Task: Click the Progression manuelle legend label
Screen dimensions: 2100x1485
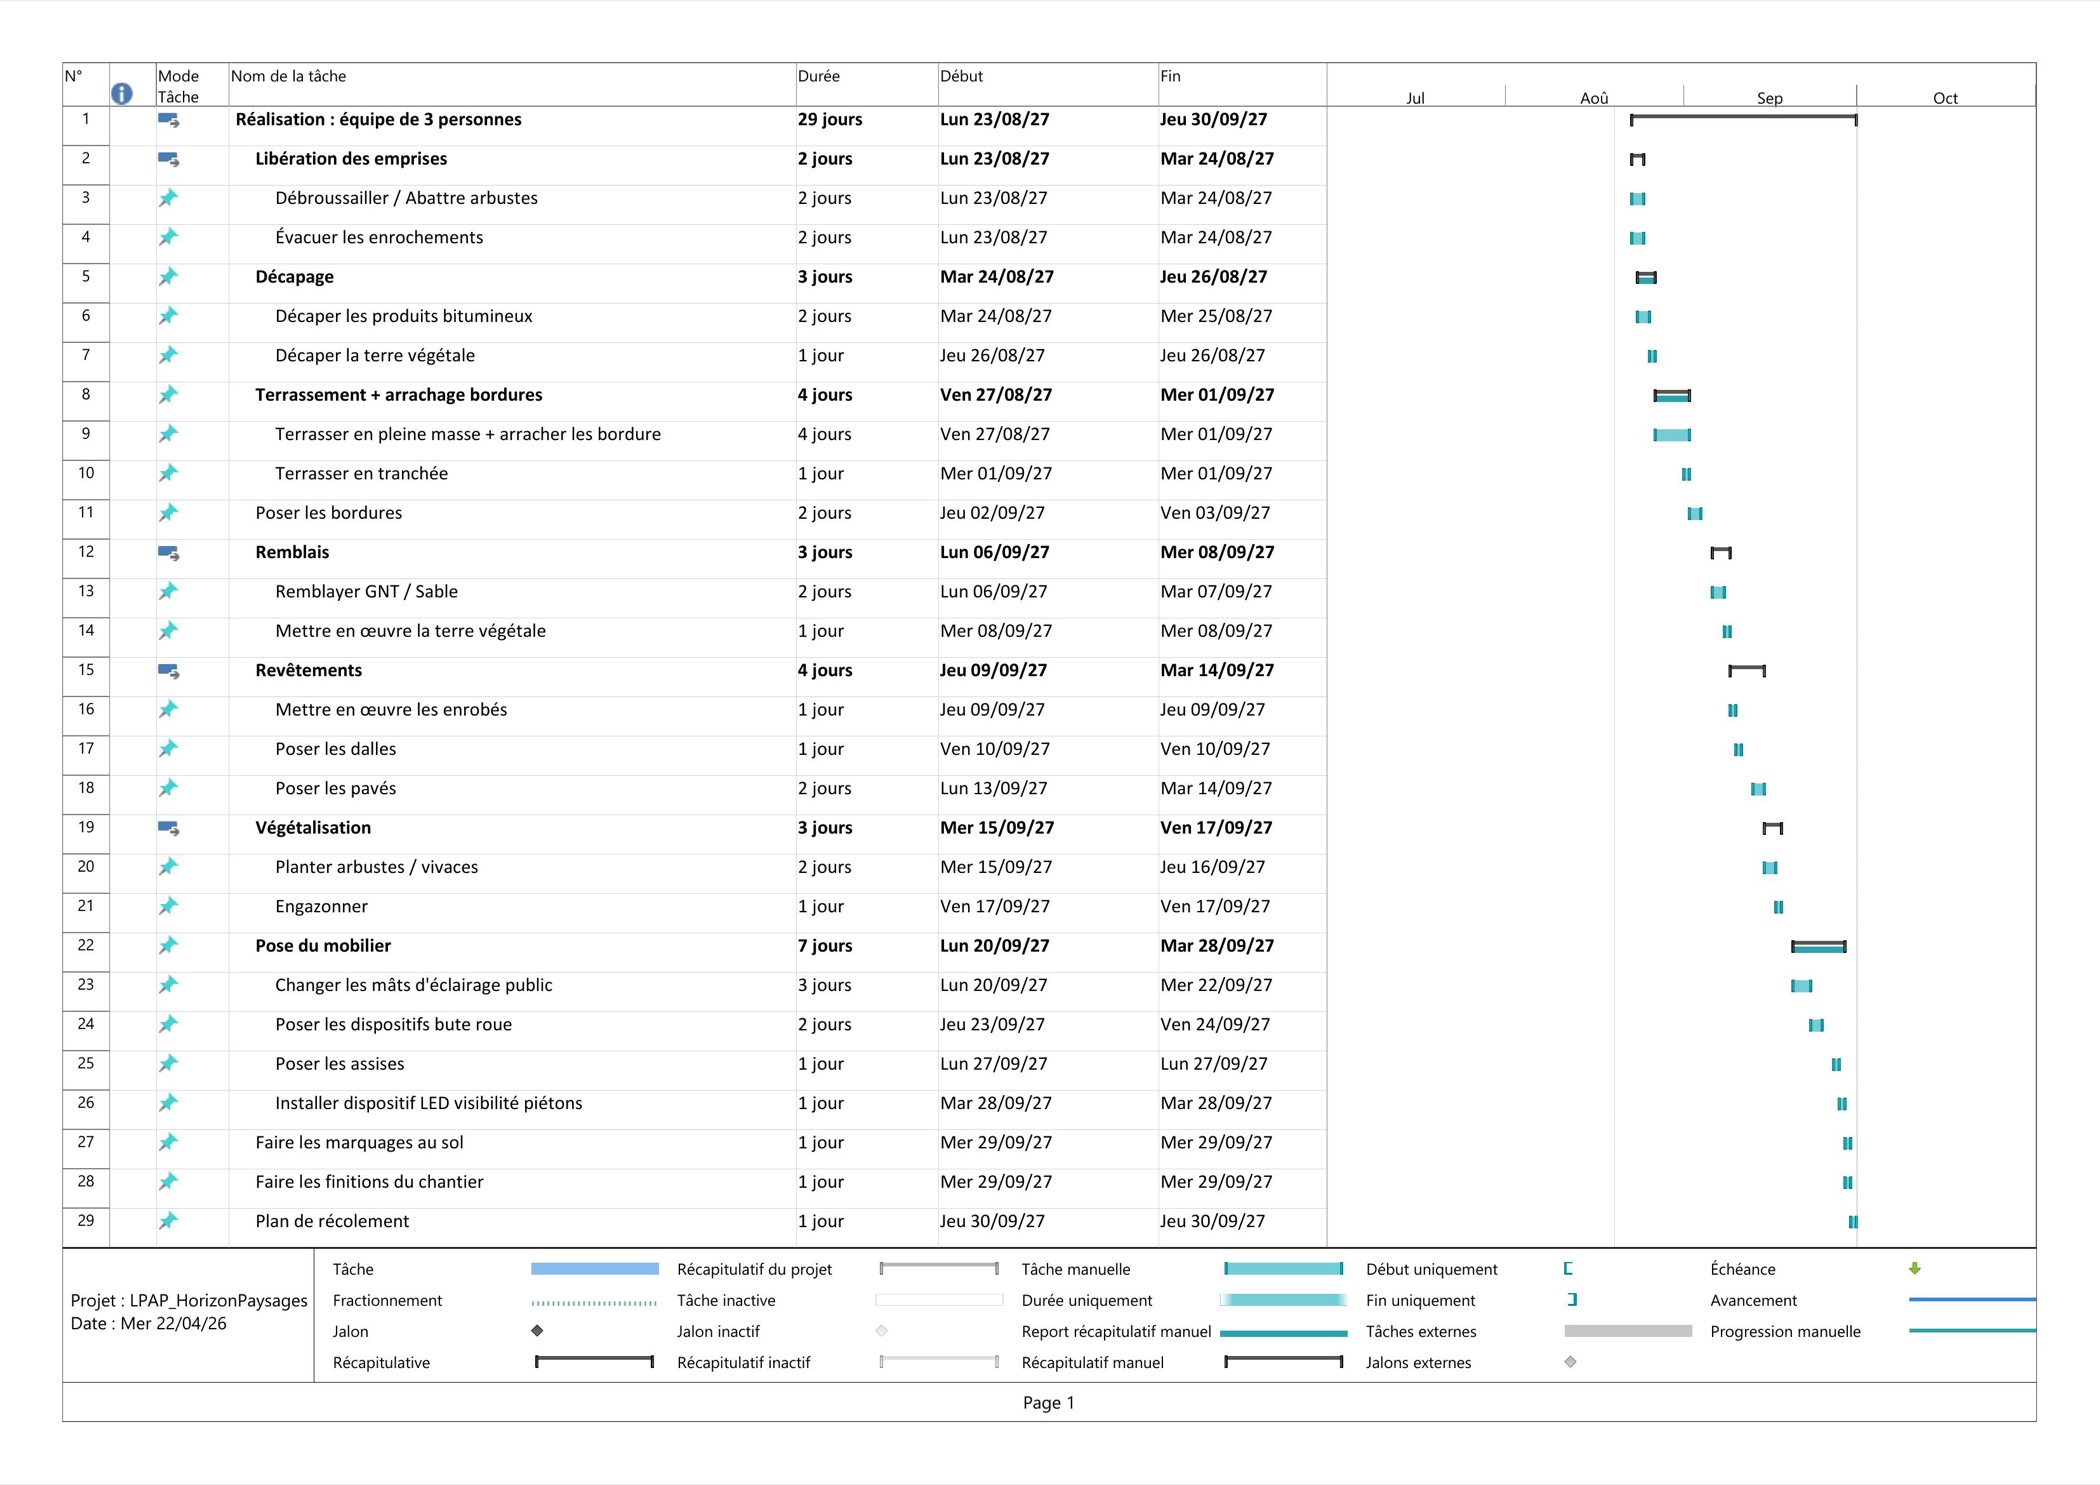Action: pyautogui.click(x=1785, y=1331)
